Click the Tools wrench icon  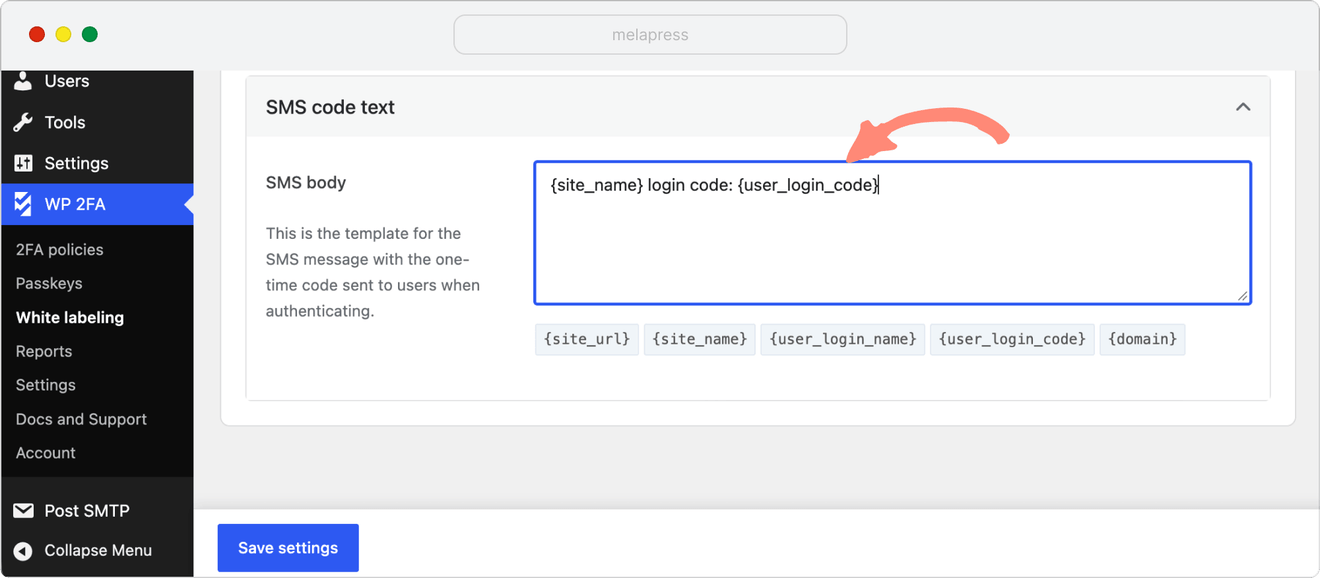pyautogui.click(x=23, y=122)
